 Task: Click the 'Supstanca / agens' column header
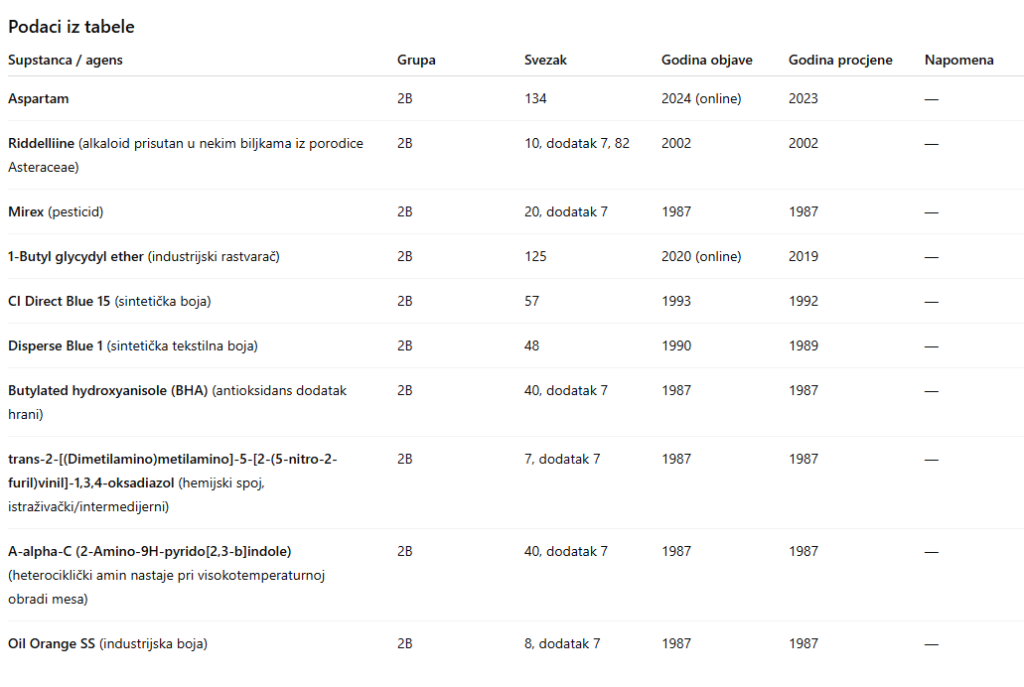point(65,60)
